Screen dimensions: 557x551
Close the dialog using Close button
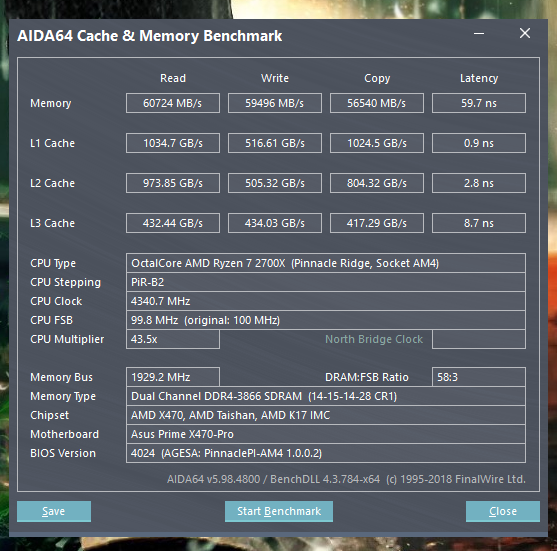tap(503, 511)
